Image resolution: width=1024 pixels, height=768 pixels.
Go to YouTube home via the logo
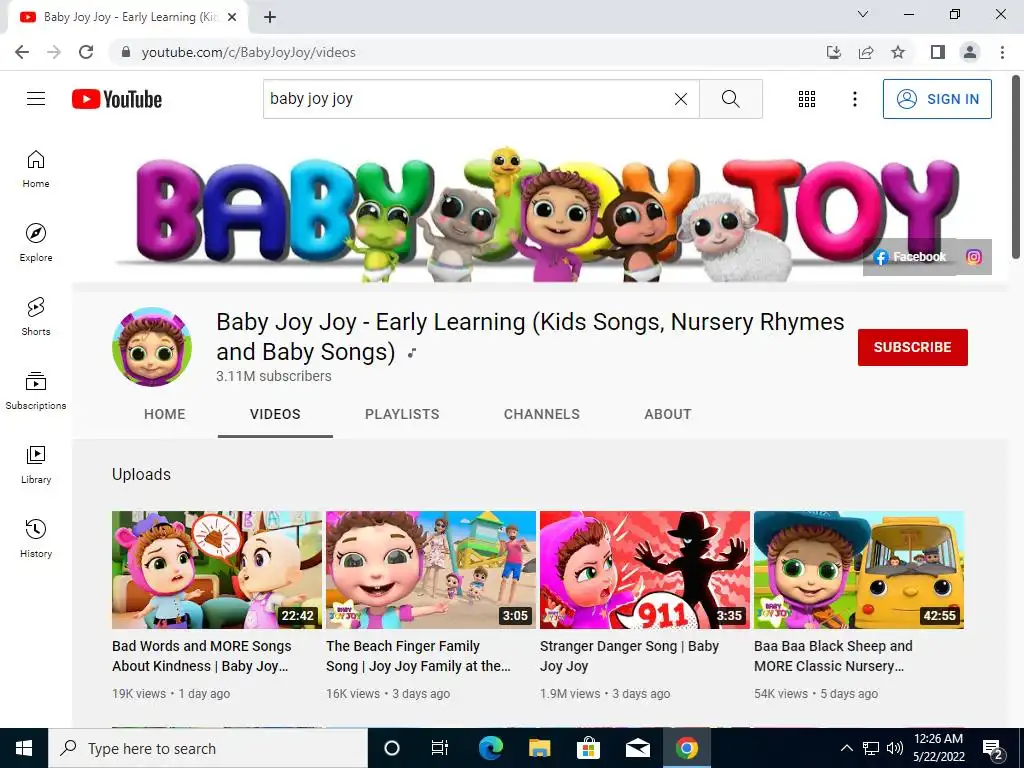[117, 99]
